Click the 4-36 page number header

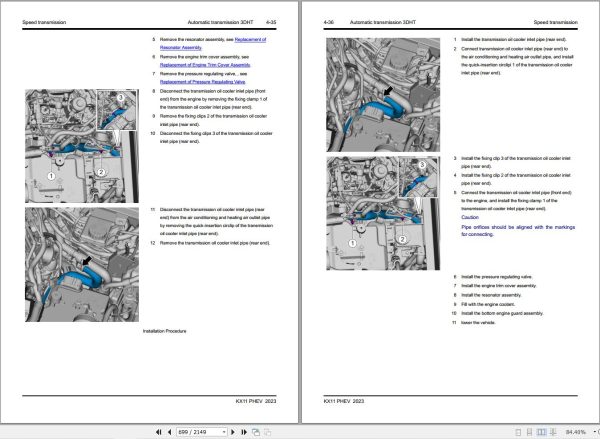[329, 22]
